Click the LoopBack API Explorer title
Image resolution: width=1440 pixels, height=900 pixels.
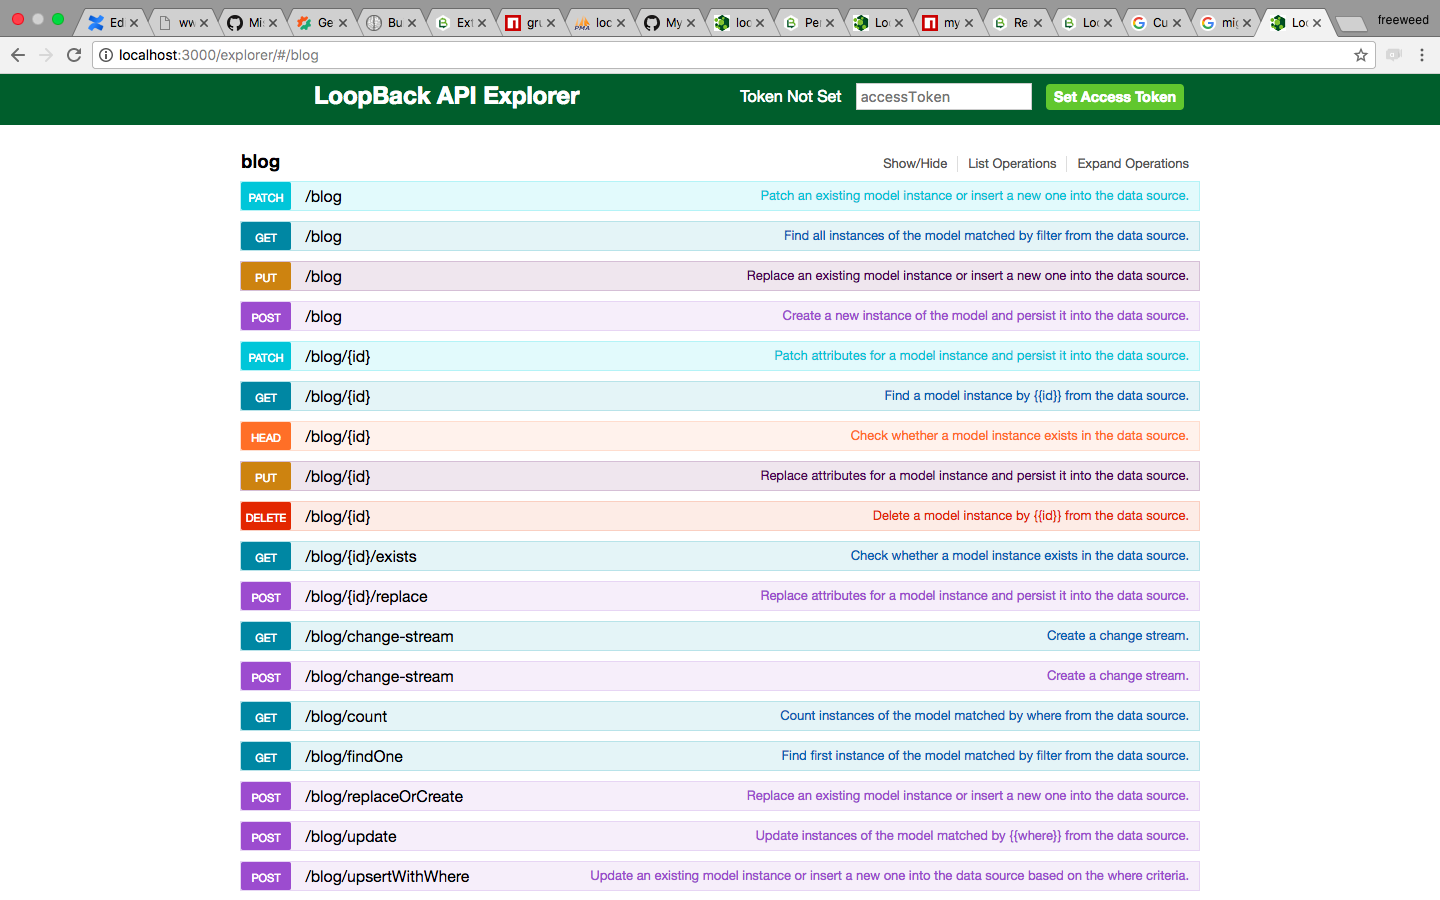click(x=446, y=96)
